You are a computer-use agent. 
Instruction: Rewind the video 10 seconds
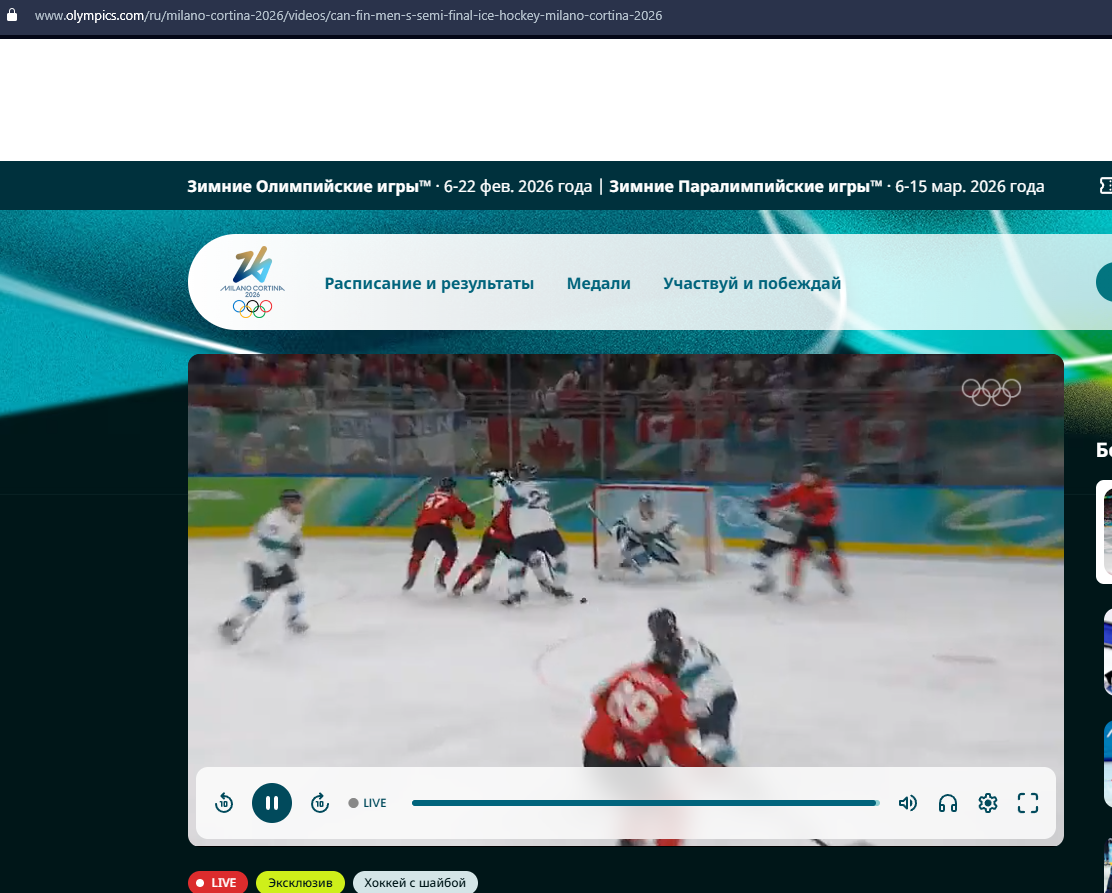[x=224, y=803]
